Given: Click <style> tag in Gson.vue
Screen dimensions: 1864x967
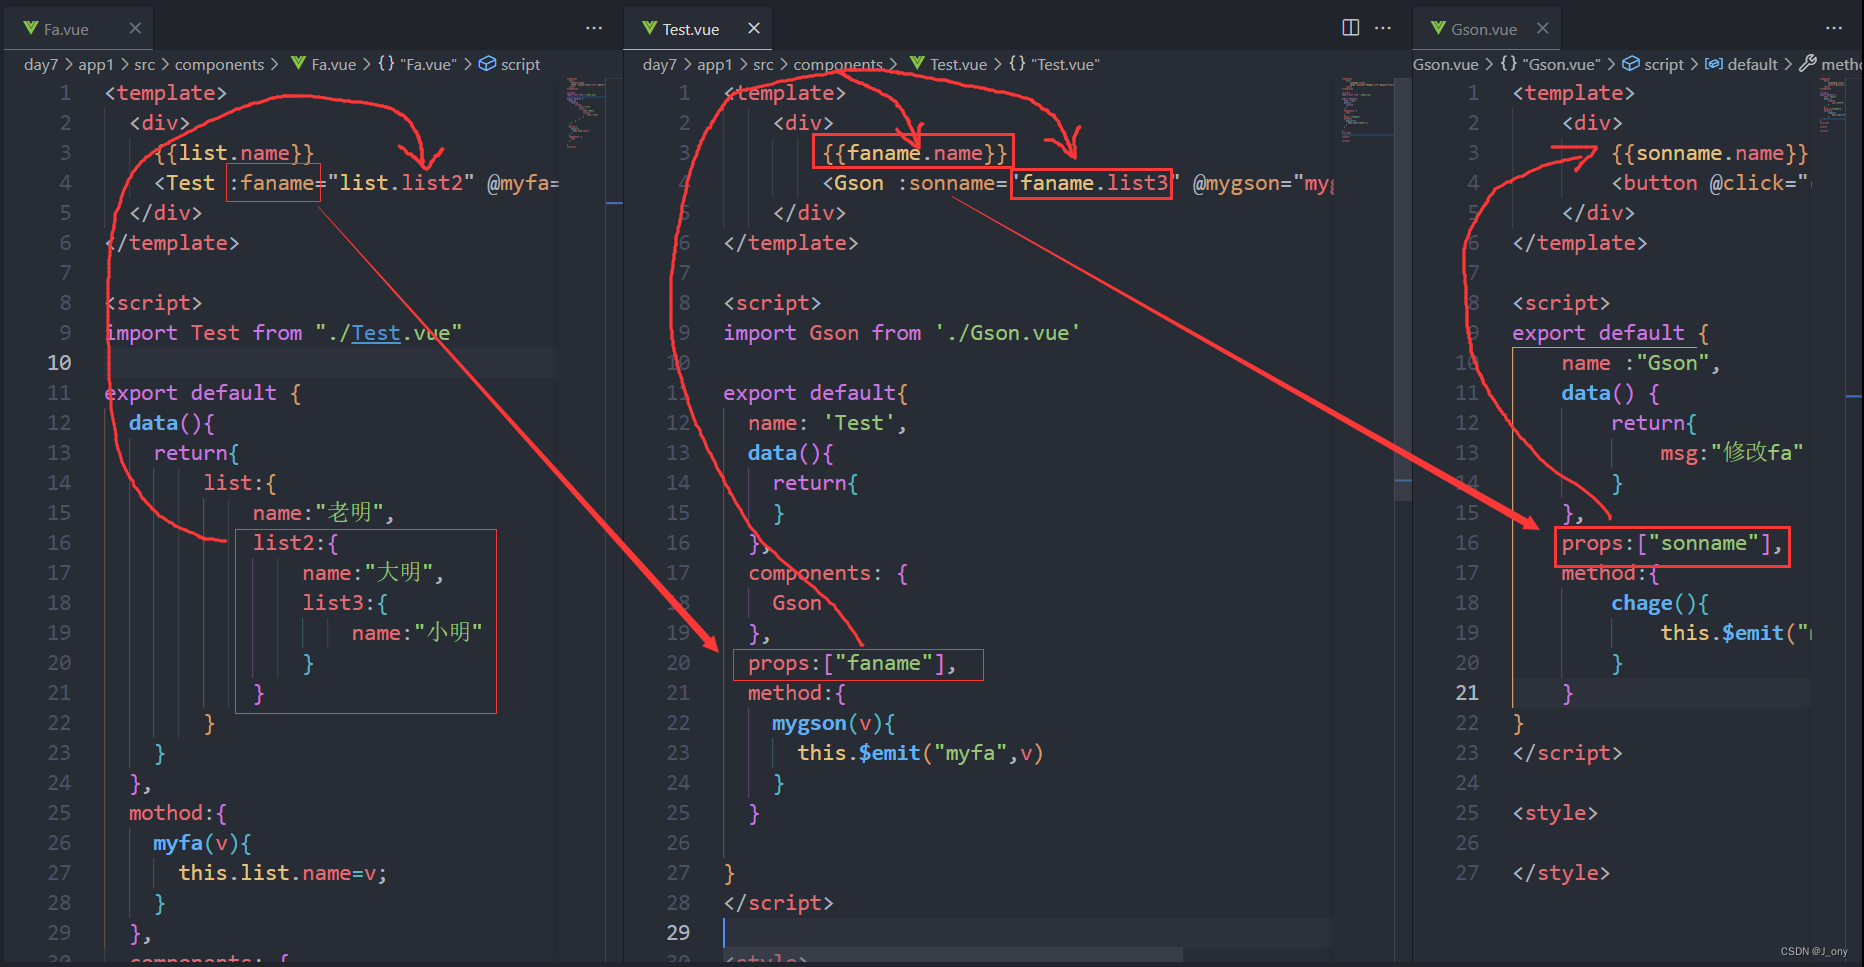Looking at the screenshot, I should [1555, 813].
